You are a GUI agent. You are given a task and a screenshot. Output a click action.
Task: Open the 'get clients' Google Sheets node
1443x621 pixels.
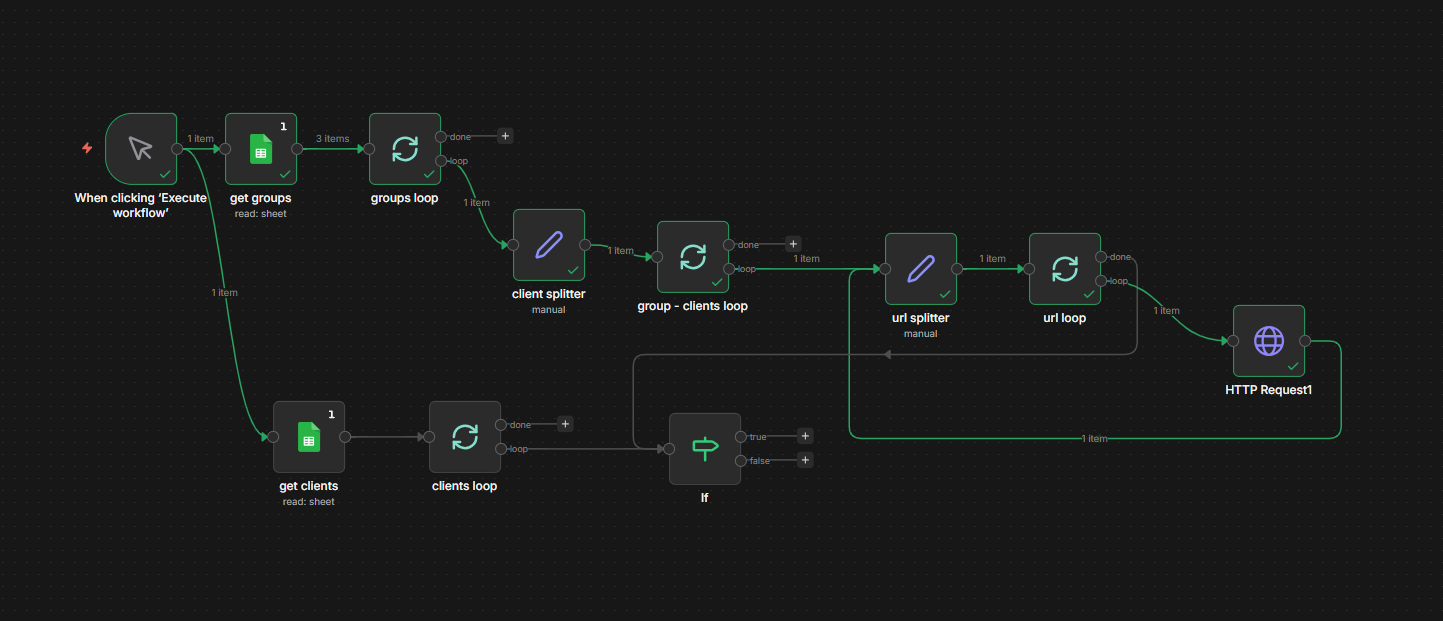pyautogui.click(x=309, y=437)
